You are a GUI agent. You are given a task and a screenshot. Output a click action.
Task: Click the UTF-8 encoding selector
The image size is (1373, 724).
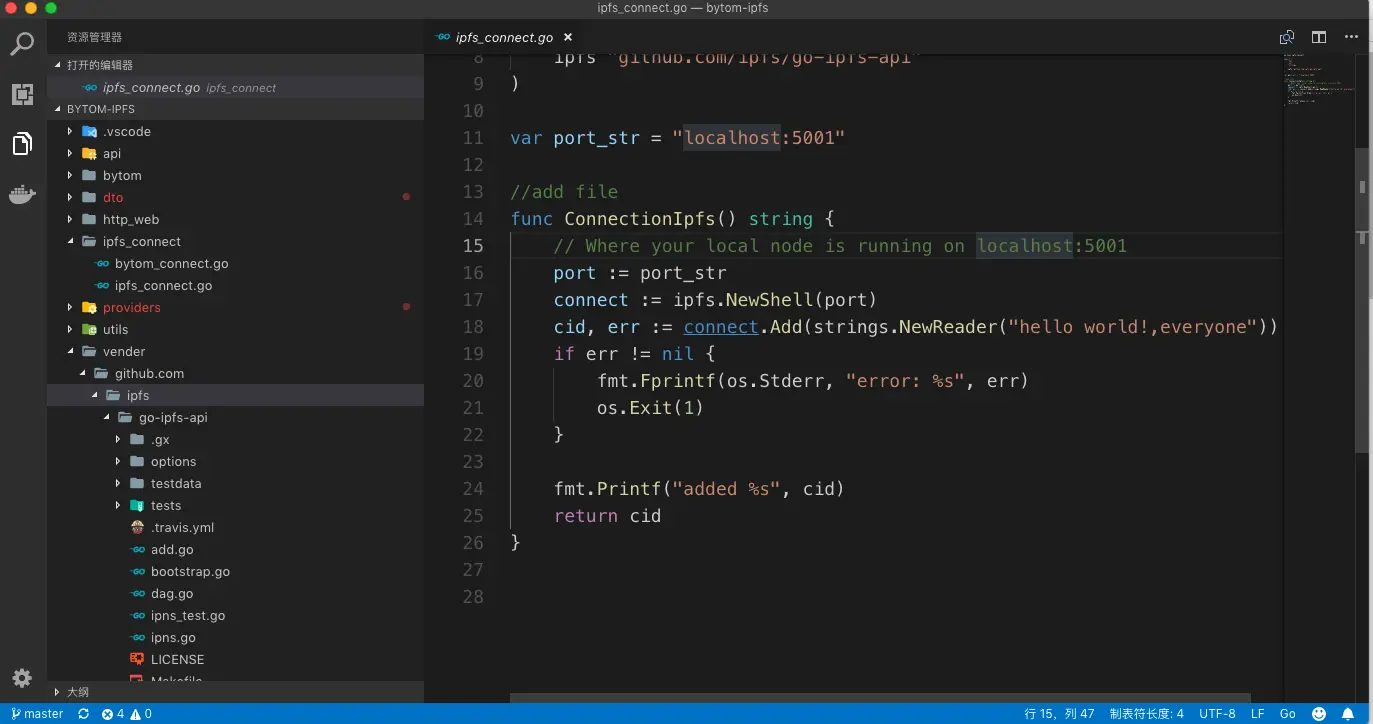coord(1217,714)
